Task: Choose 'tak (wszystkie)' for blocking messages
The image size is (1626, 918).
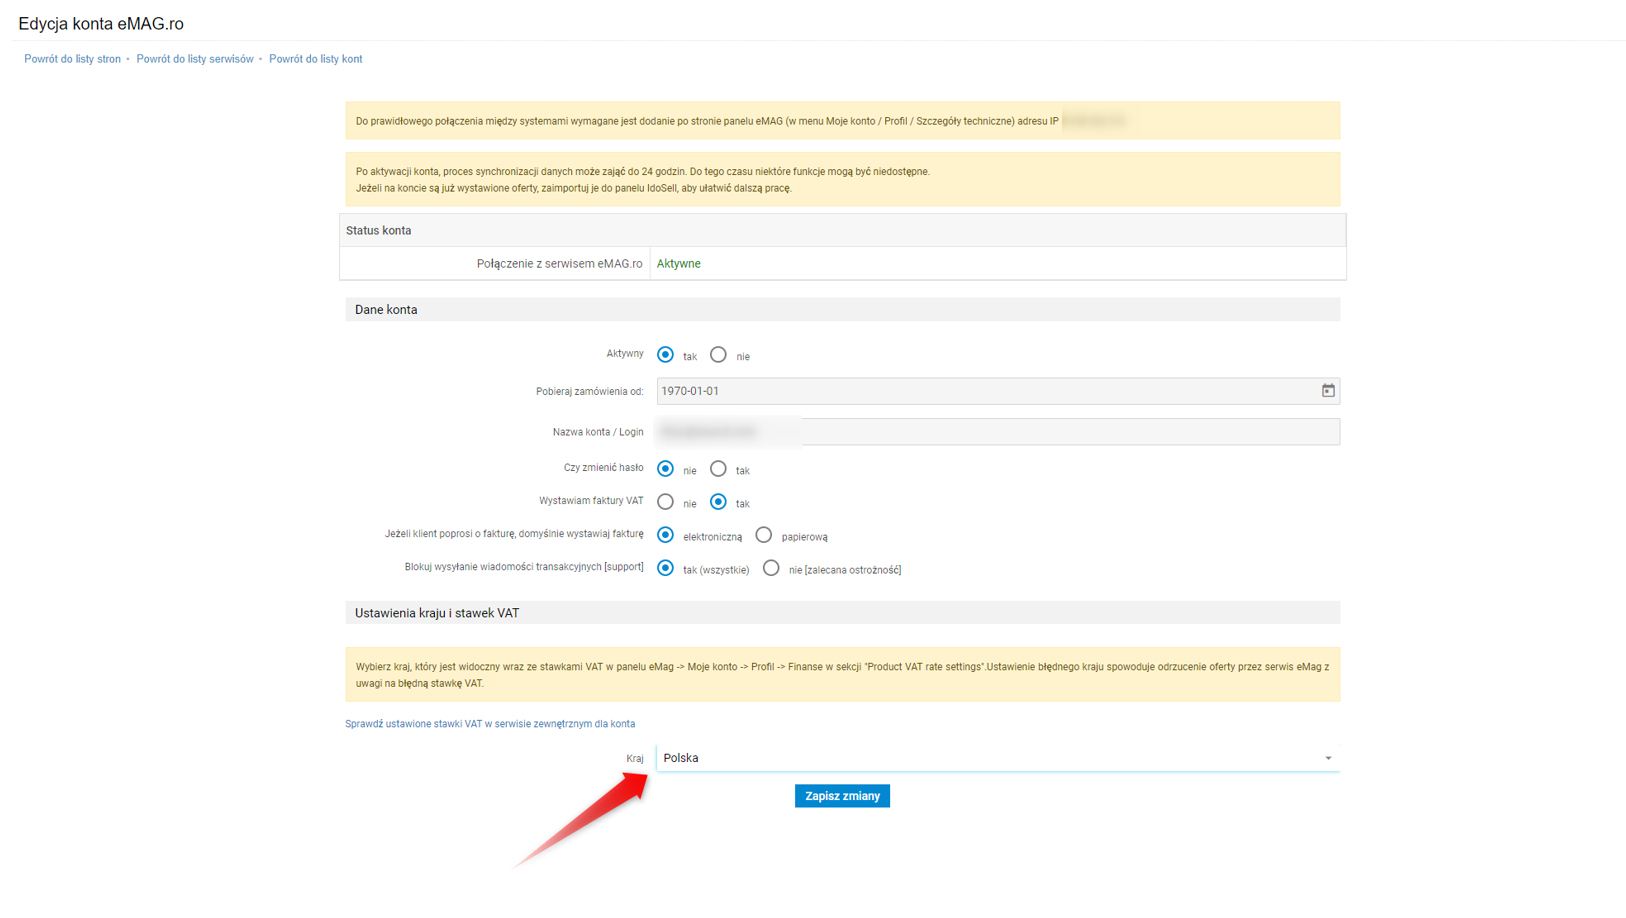Action: pyautogui.click(x=665, y=568)
